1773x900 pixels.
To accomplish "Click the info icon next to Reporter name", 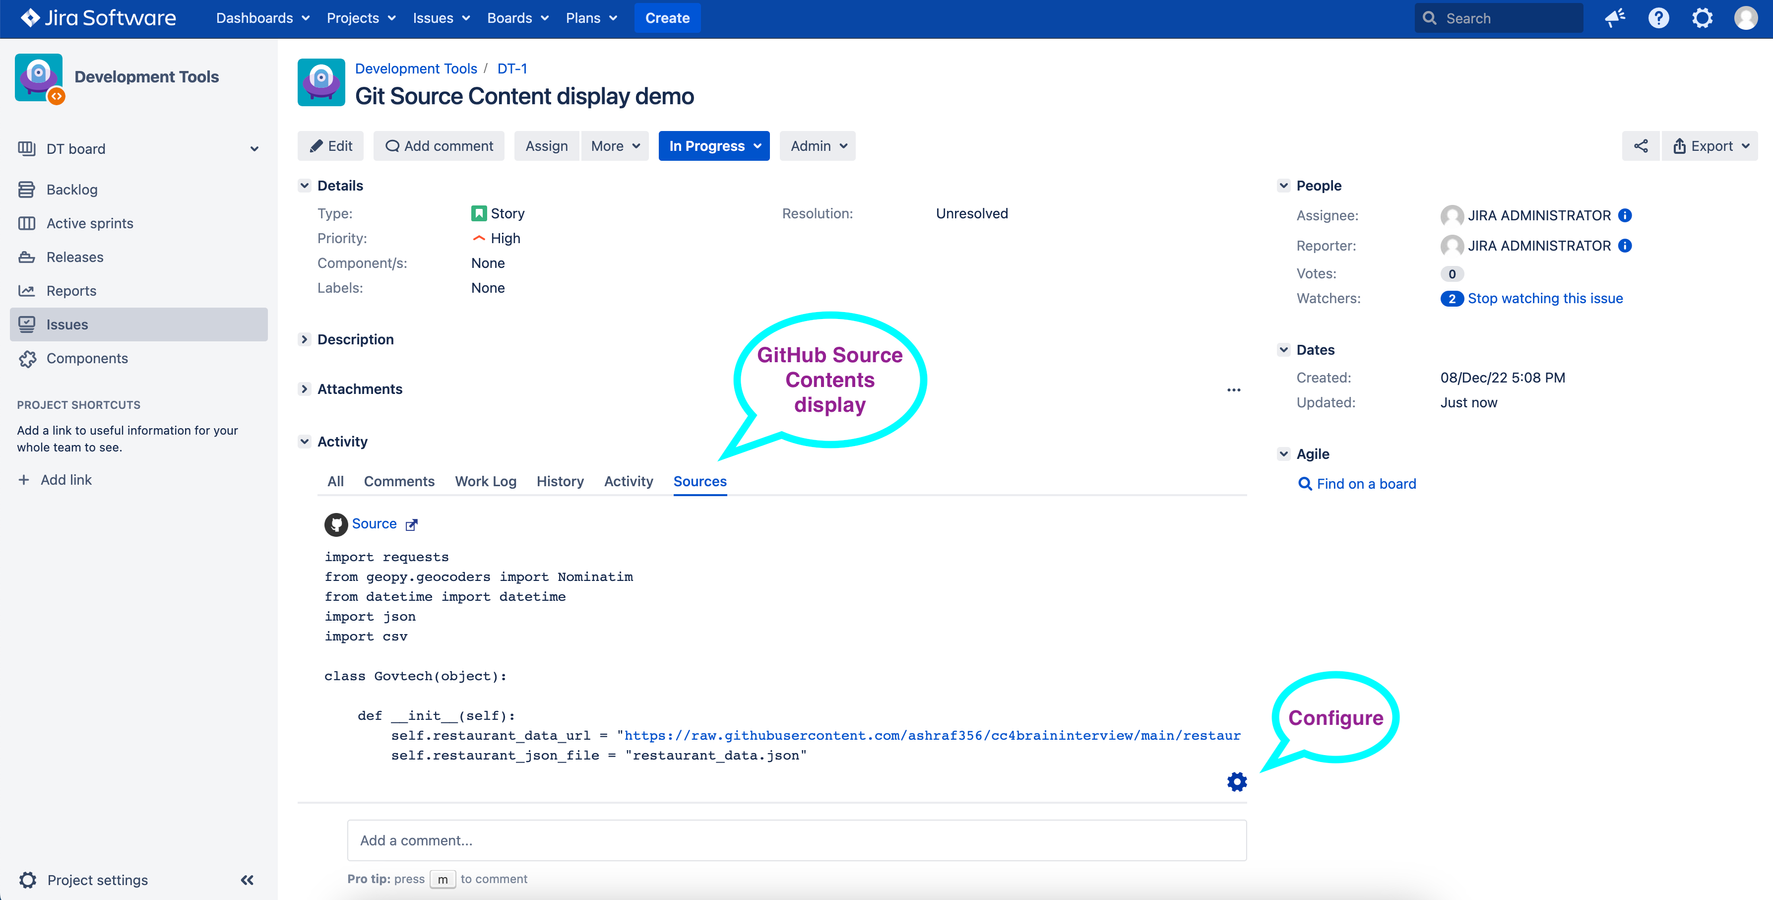I will [x=1625, y=245].
